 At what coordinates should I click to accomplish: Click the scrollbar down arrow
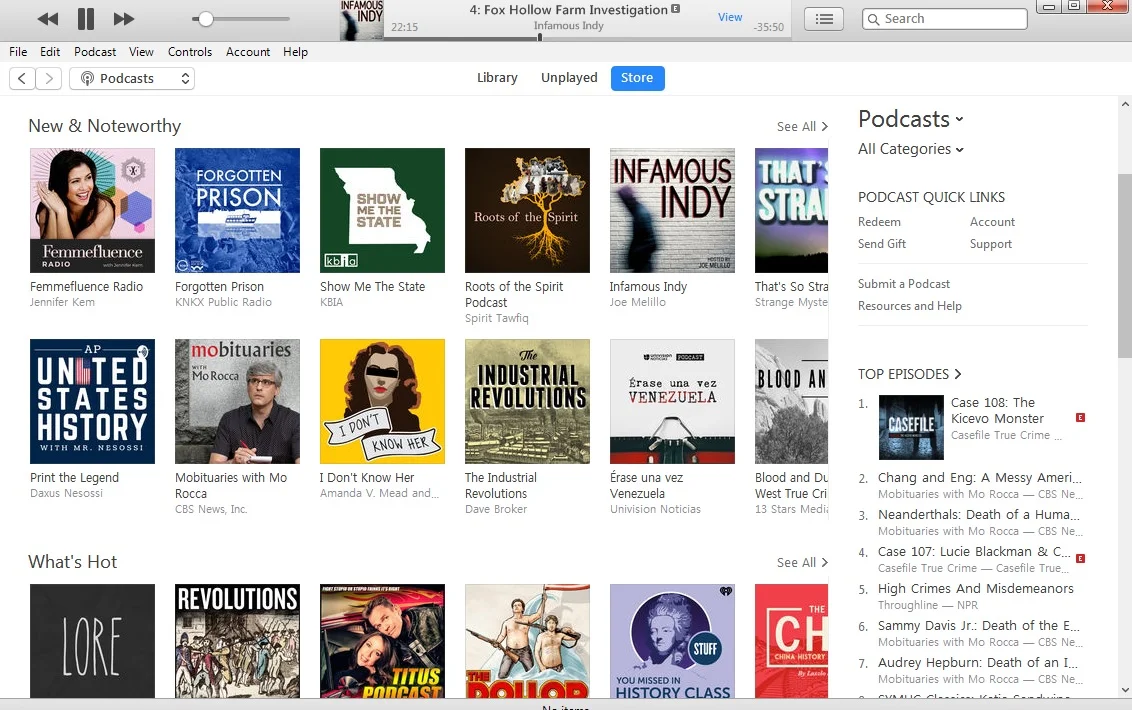click(x=1125, y=690)
